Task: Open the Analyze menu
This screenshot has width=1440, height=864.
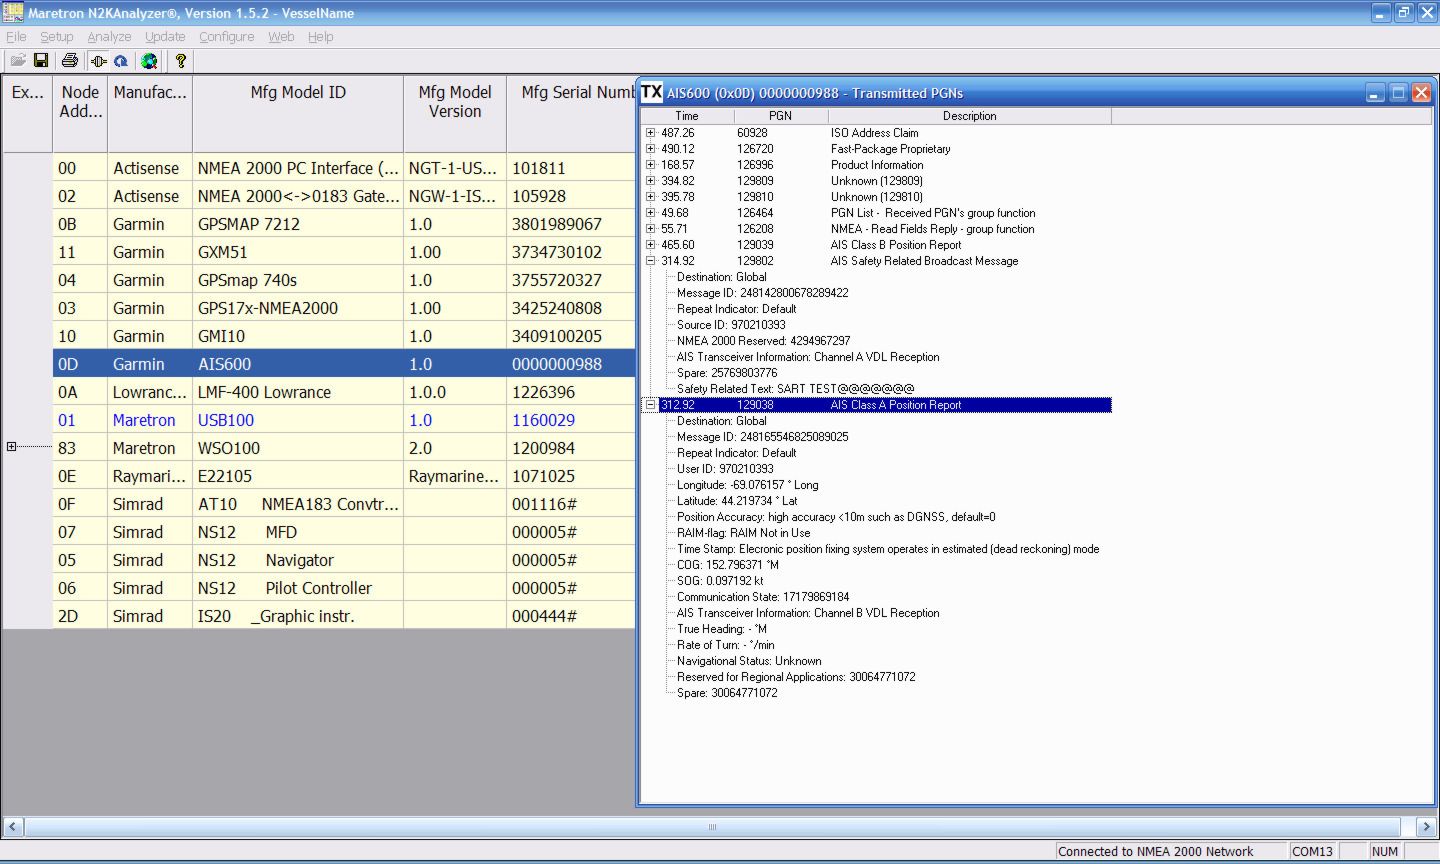Action: [x=109, y=37]
